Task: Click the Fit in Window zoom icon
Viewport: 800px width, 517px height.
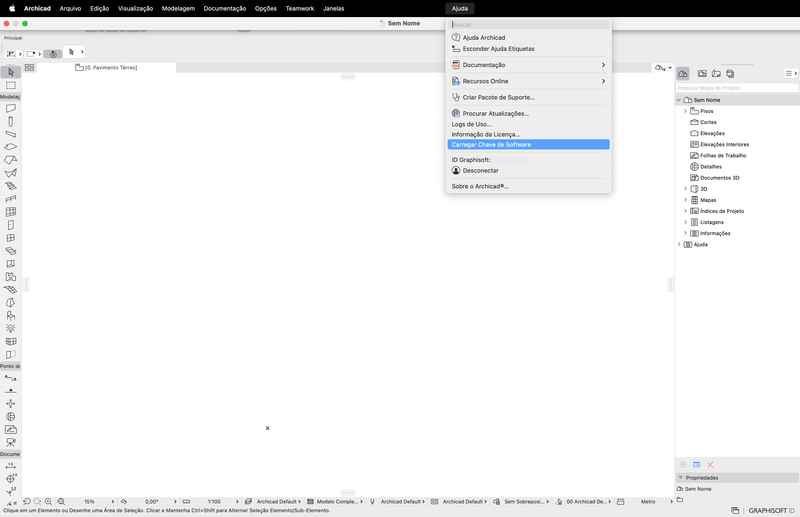Action: (x=61, y=502)
